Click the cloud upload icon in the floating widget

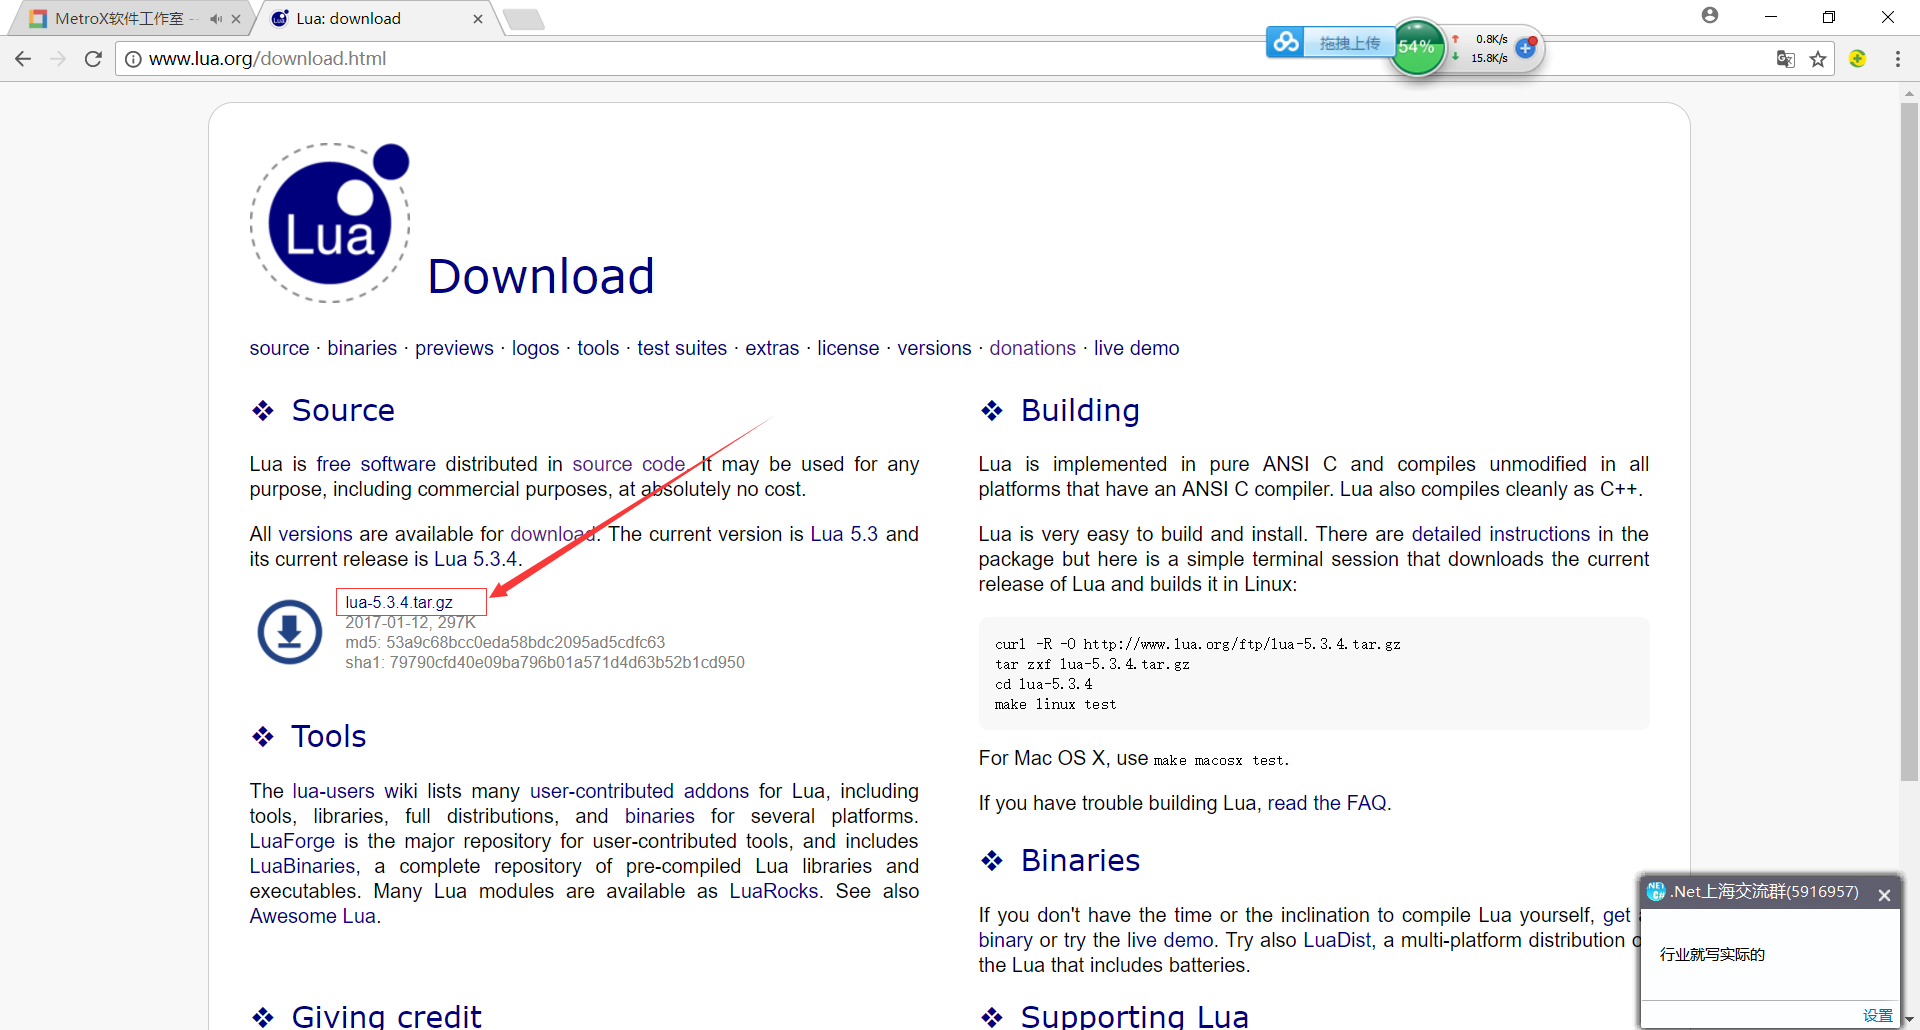click(x=1286, y=43)
